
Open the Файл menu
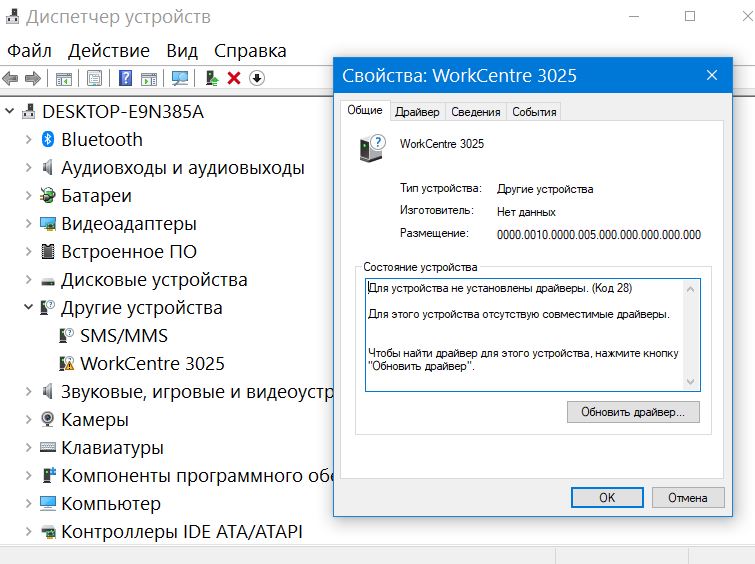pyautogui.click(x=29, y=51)
